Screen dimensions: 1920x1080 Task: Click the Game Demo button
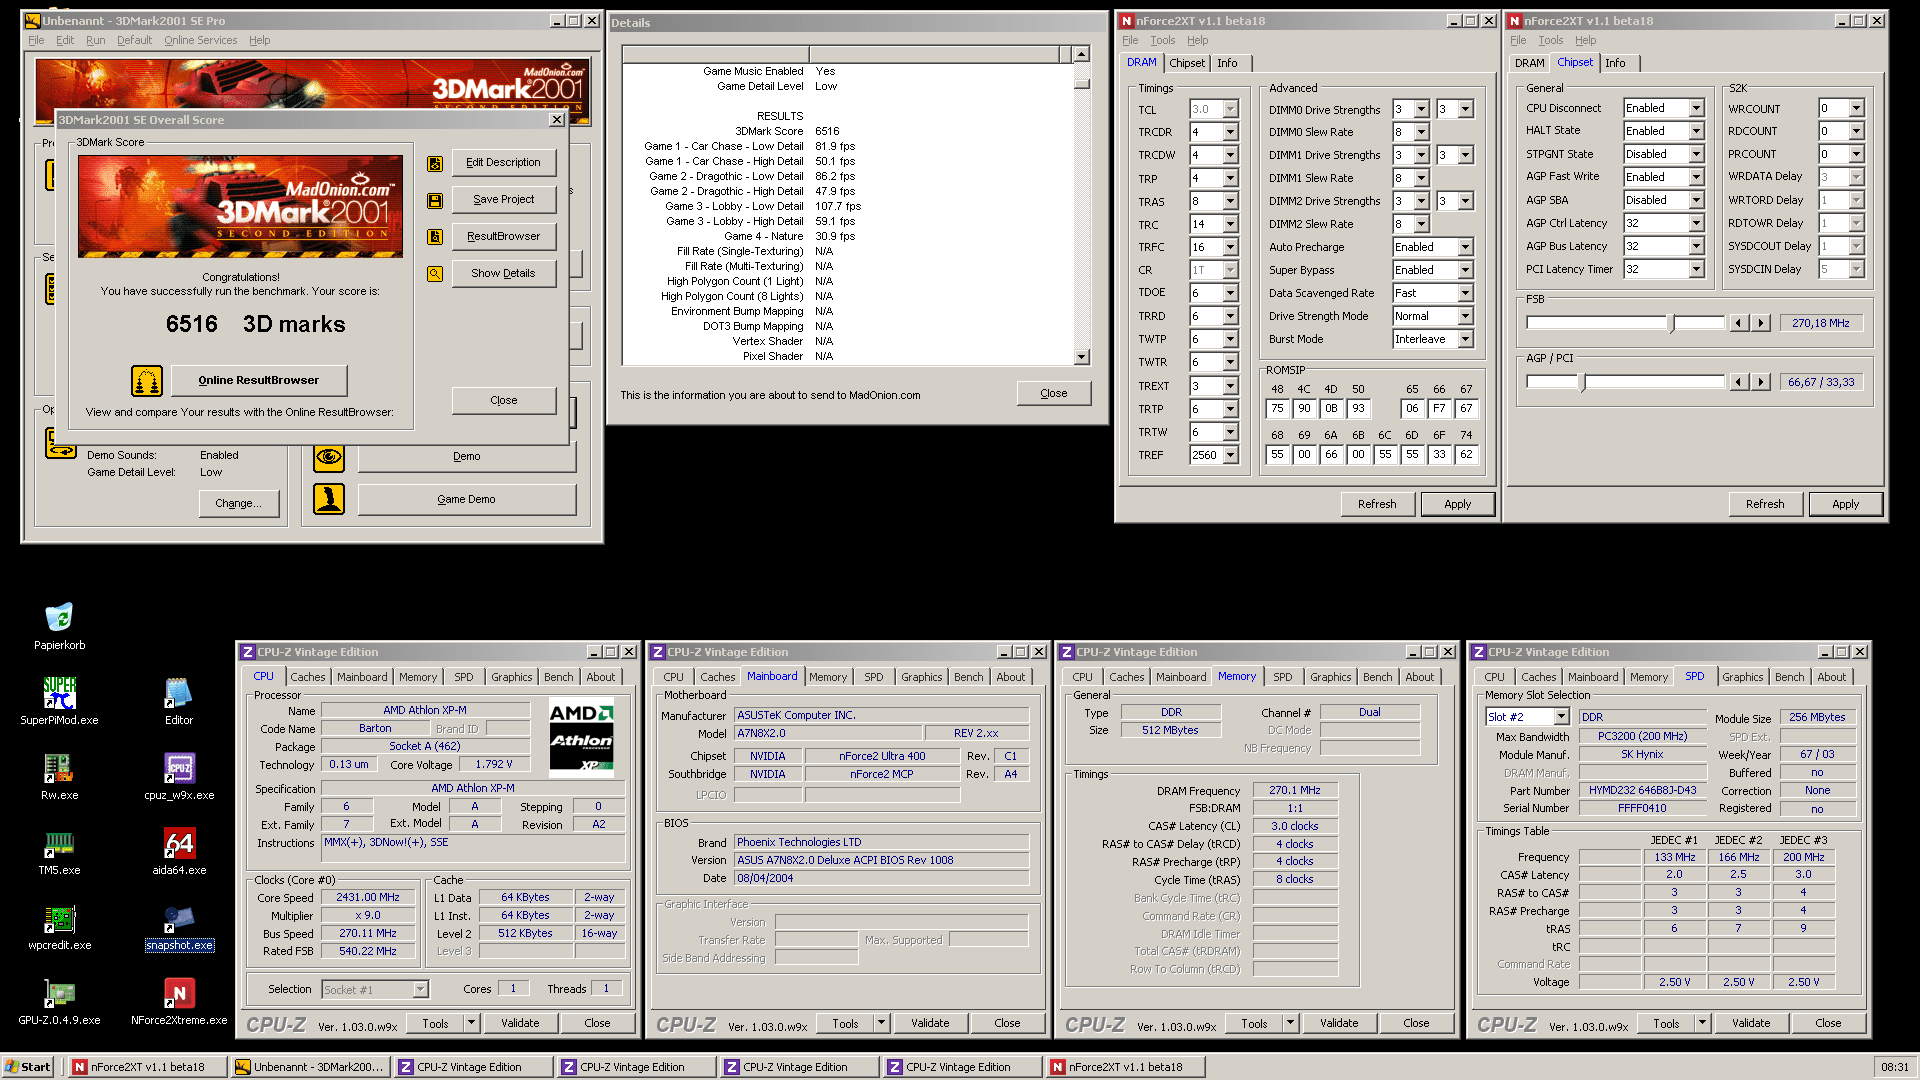tap(466, 499)
